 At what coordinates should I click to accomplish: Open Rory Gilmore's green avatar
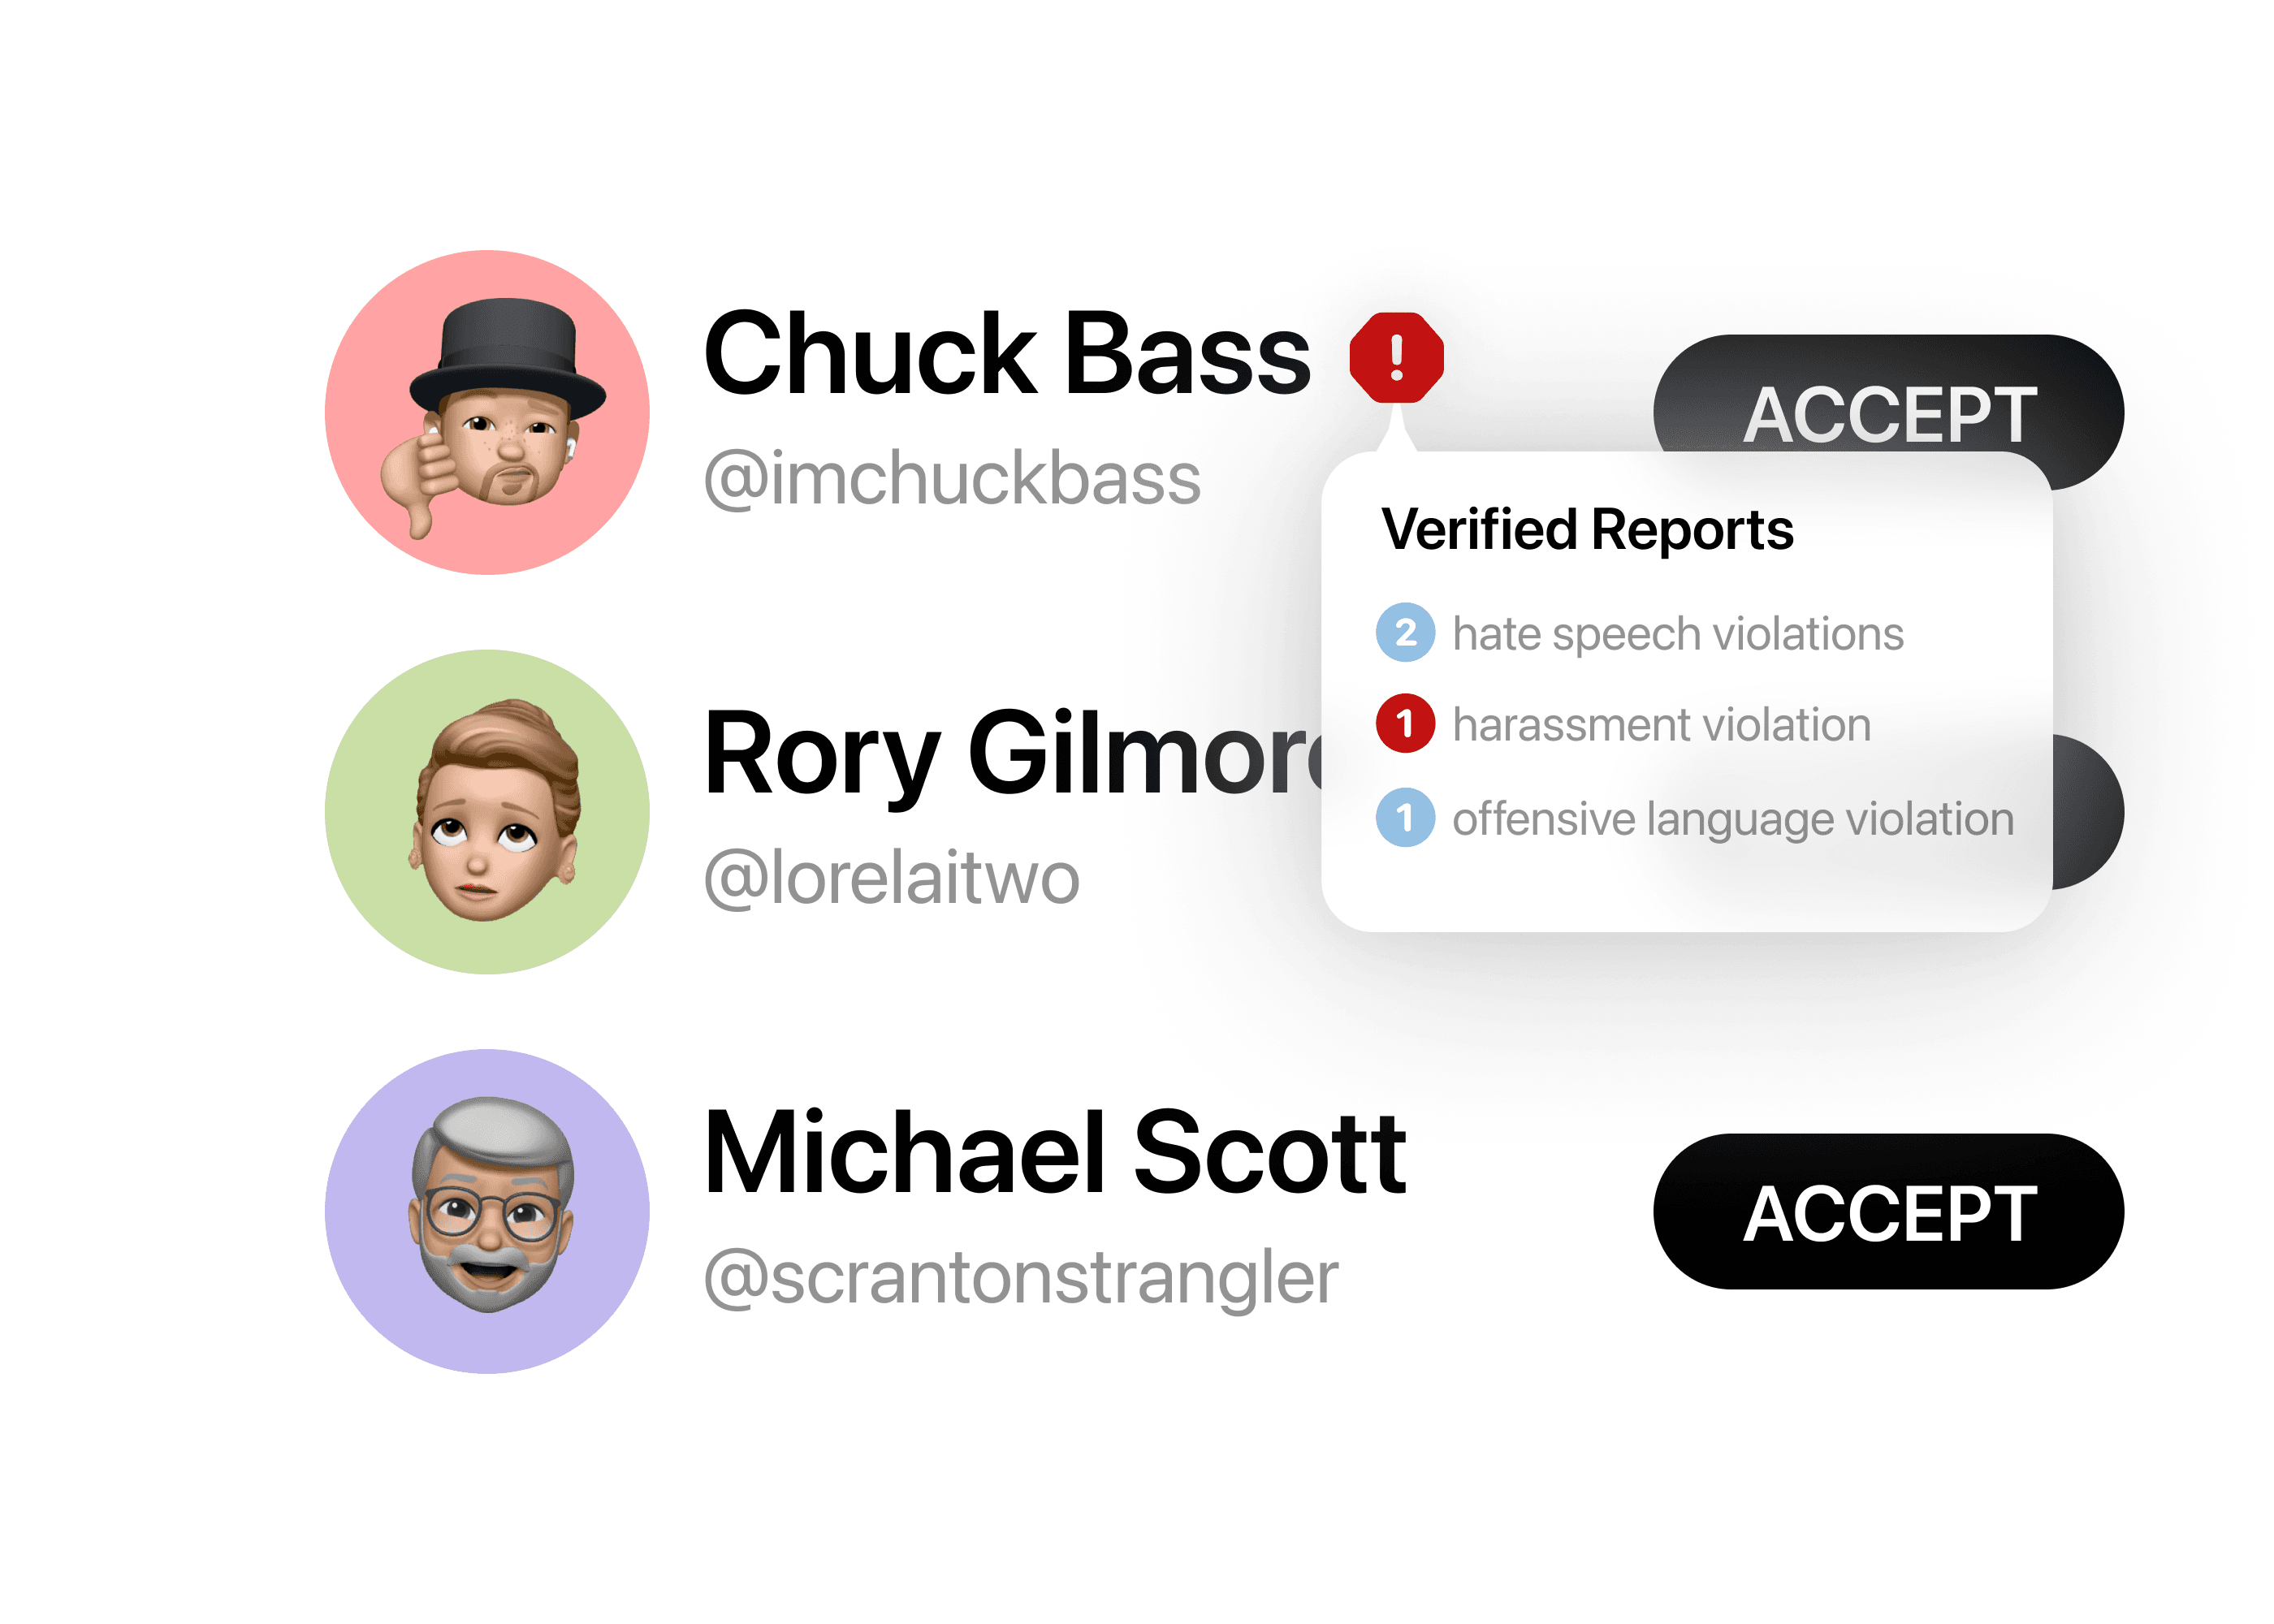coord(487,812)
